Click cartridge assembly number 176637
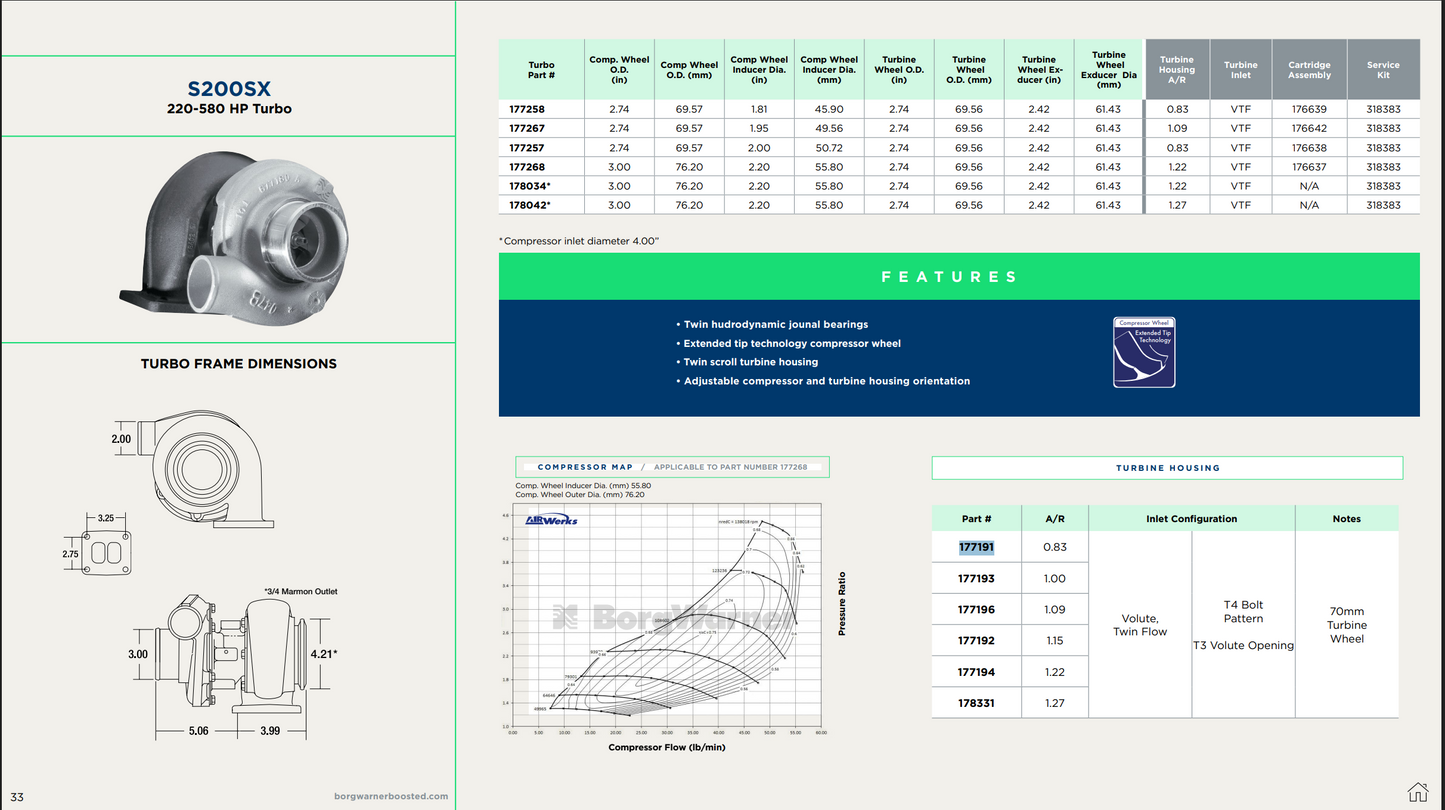This screenshot has width=1445, height=810. [x=1309, y=167]
